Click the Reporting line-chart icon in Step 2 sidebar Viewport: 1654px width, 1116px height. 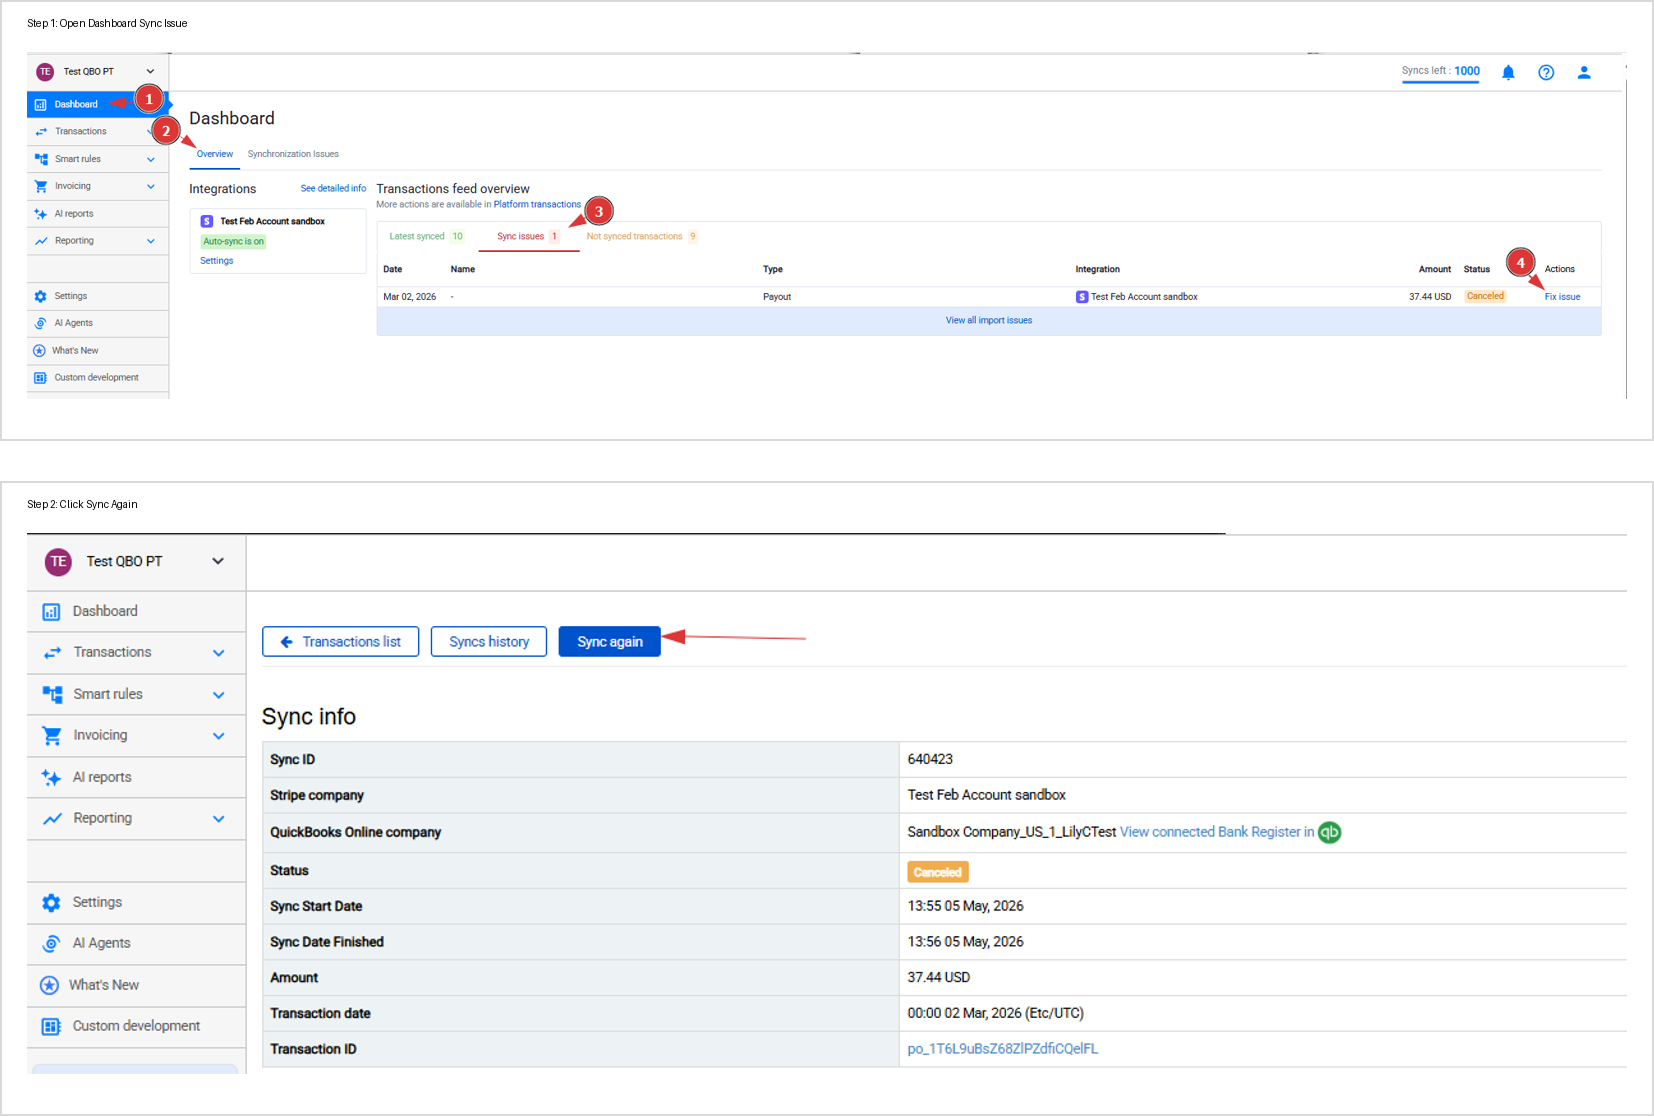point(52,818)
